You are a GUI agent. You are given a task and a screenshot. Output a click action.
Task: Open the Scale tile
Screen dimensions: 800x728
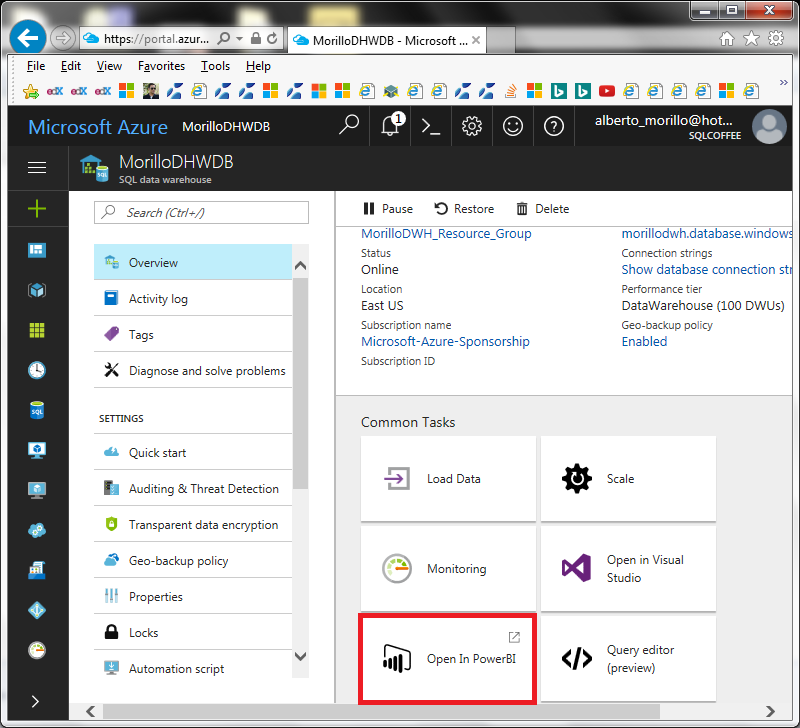pos(628,479)
